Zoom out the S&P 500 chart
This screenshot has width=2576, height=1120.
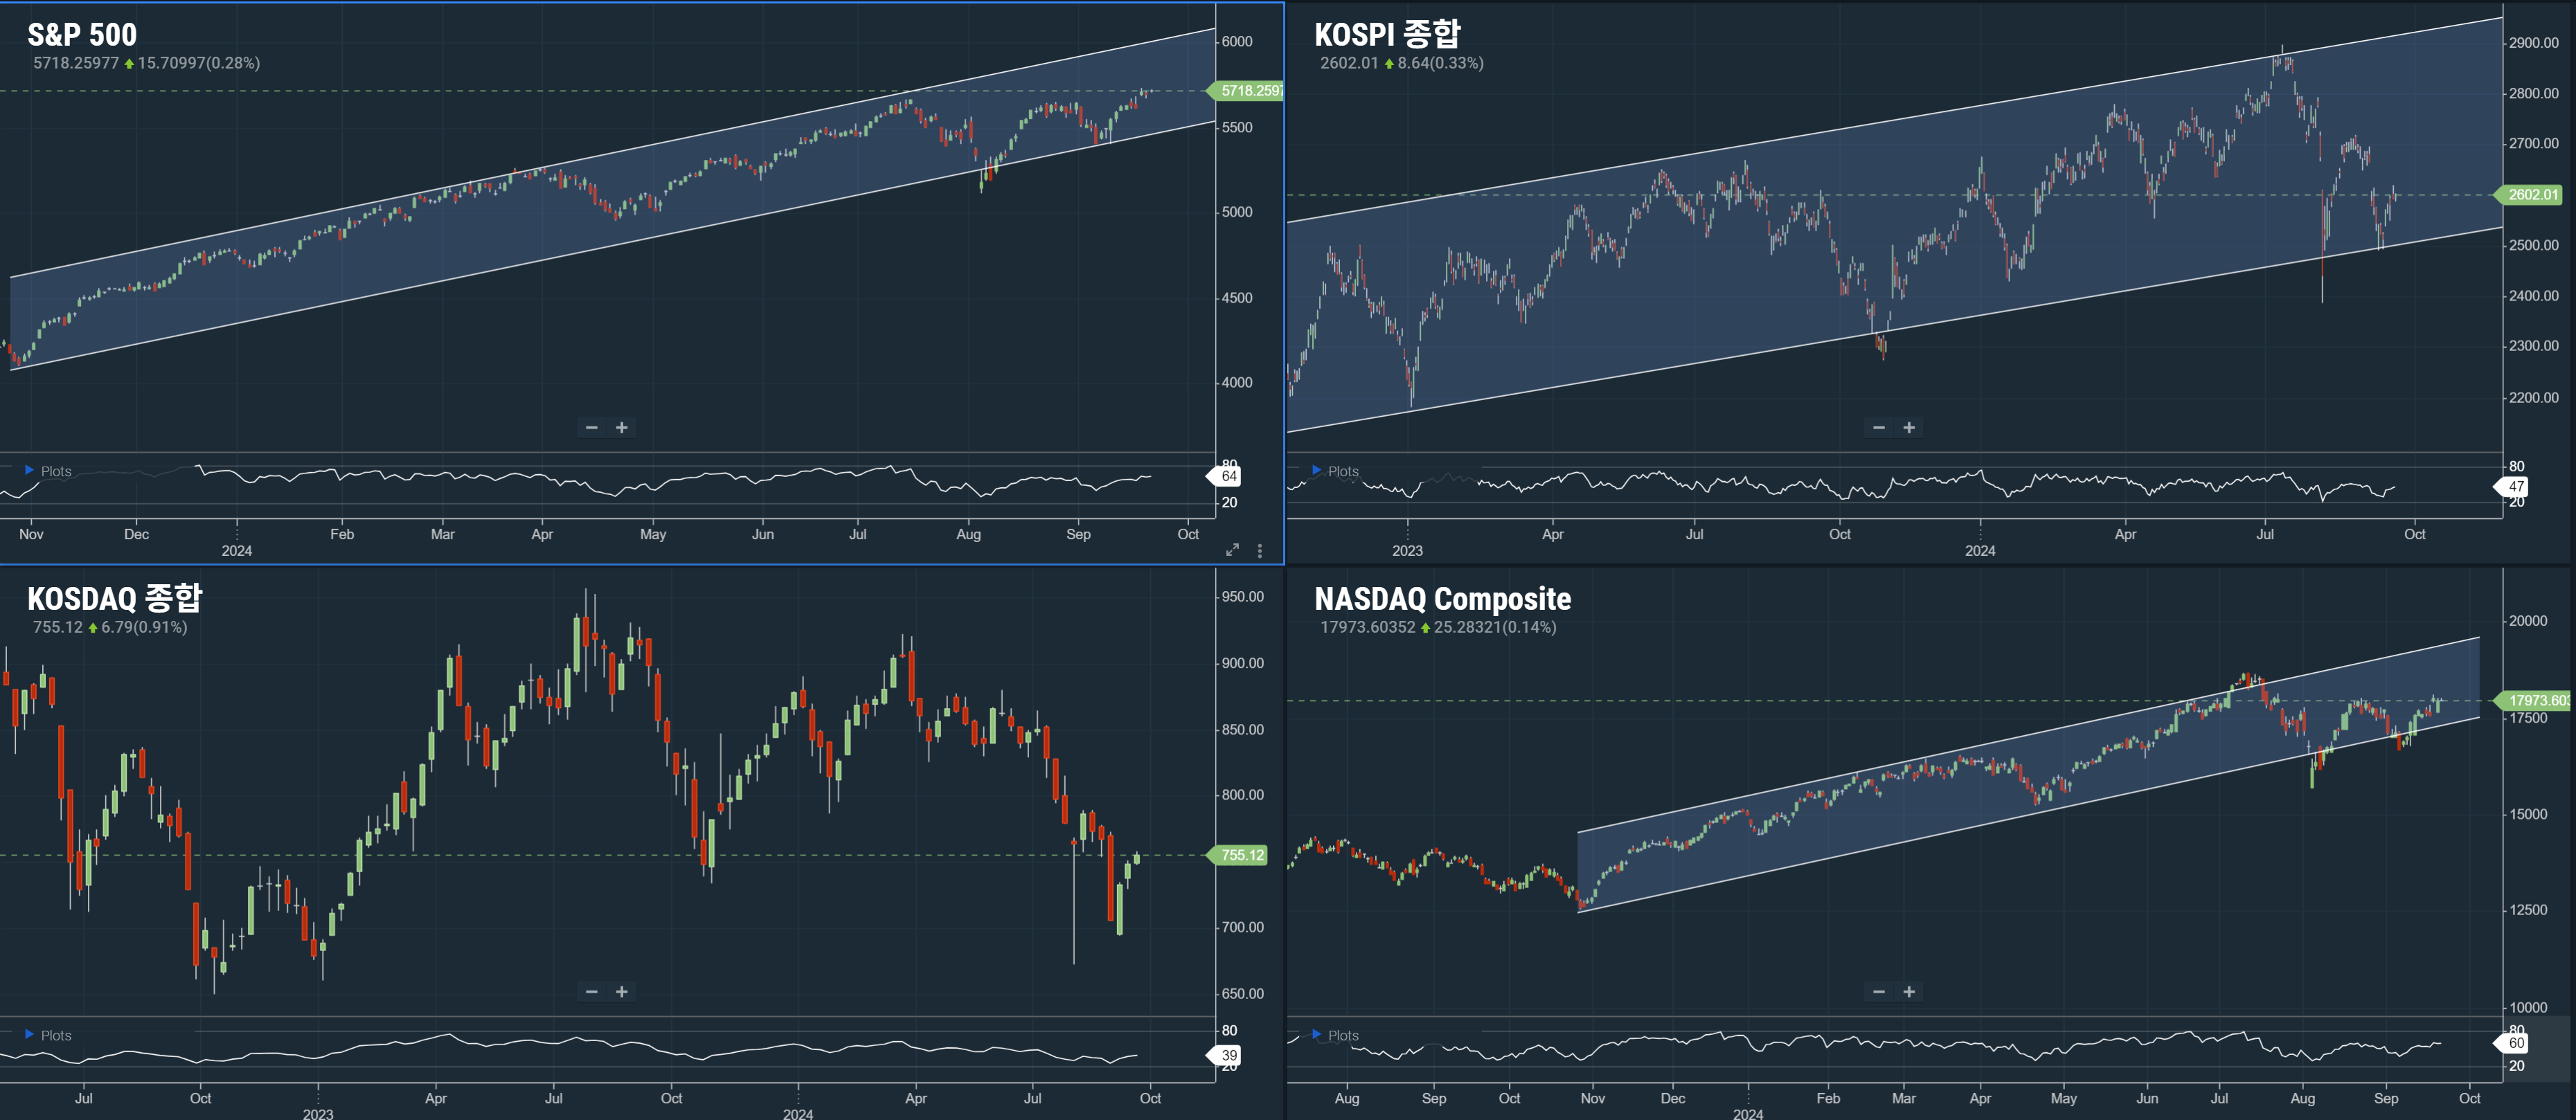[x=591, y=428]
